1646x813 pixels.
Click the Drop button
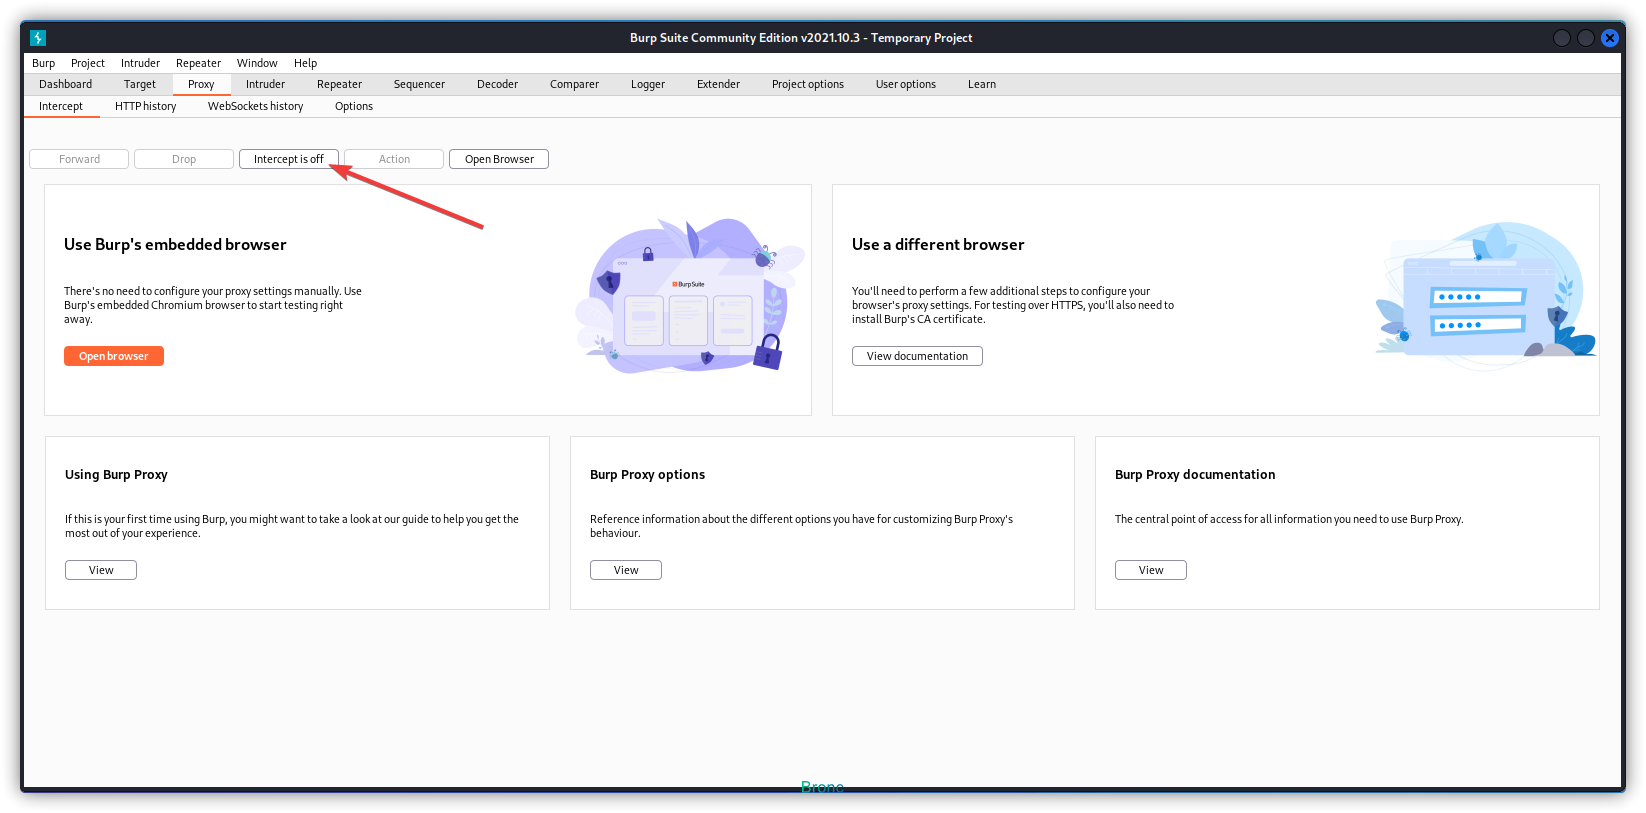184,159
